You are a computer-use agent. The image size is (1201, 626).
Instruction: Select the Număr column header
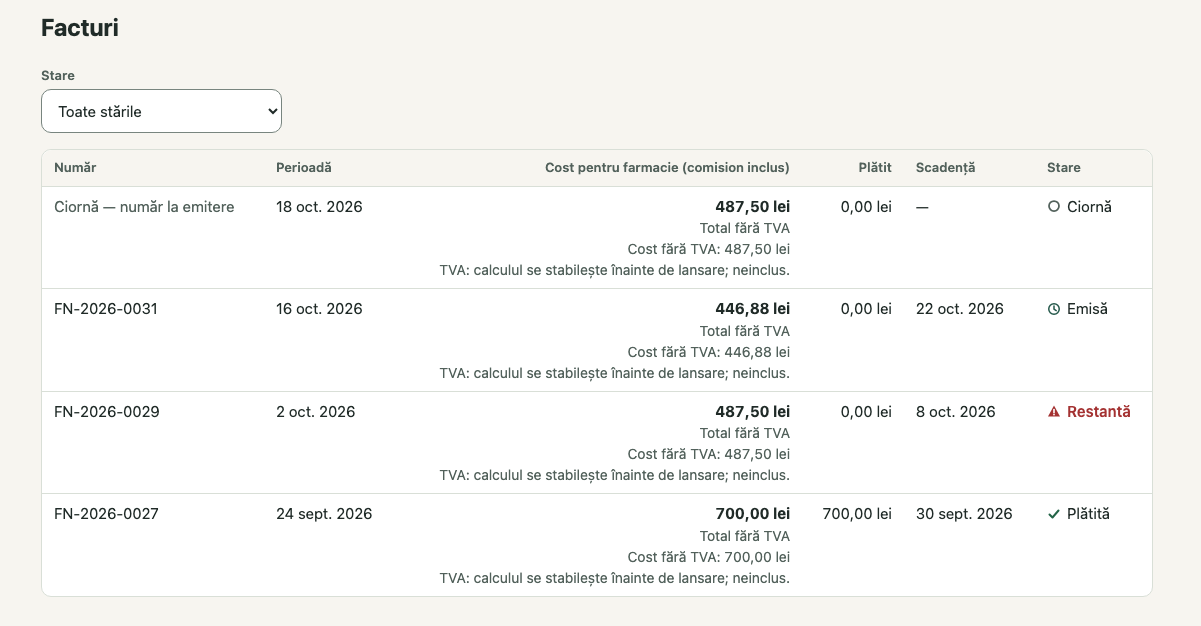75,168
